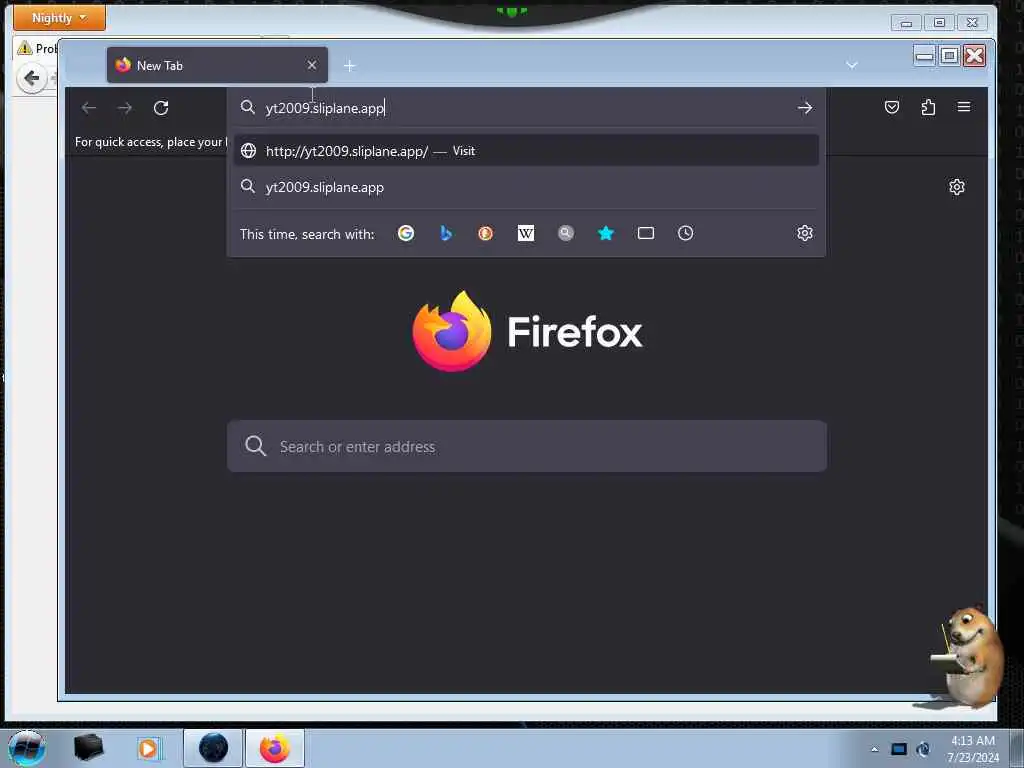The width and height of the screenshot is (1024, 768).
Task: Click the gopher assistant character on desktop
Action: 969,657
